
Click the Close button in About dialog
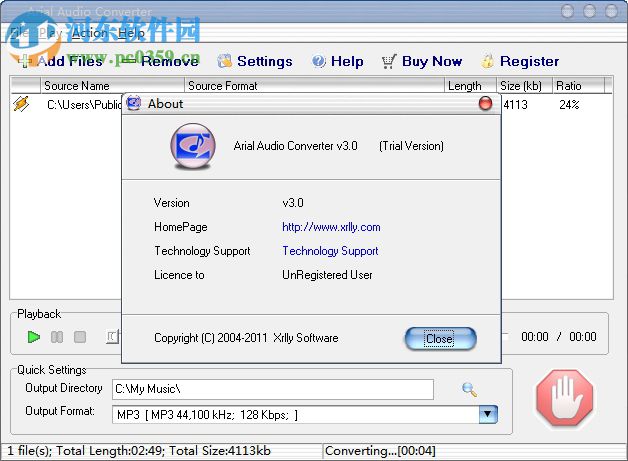(440, 339)
